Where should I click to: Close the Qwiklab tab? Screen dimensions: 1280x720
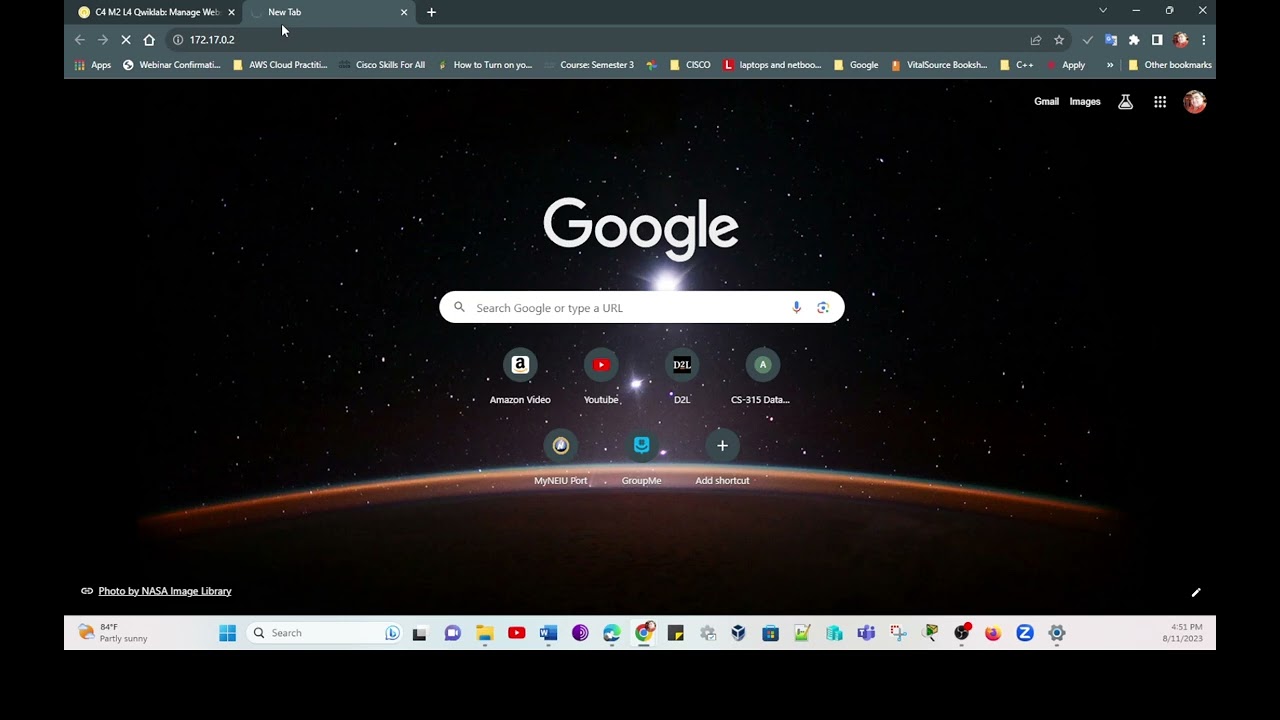coord(231,12)
